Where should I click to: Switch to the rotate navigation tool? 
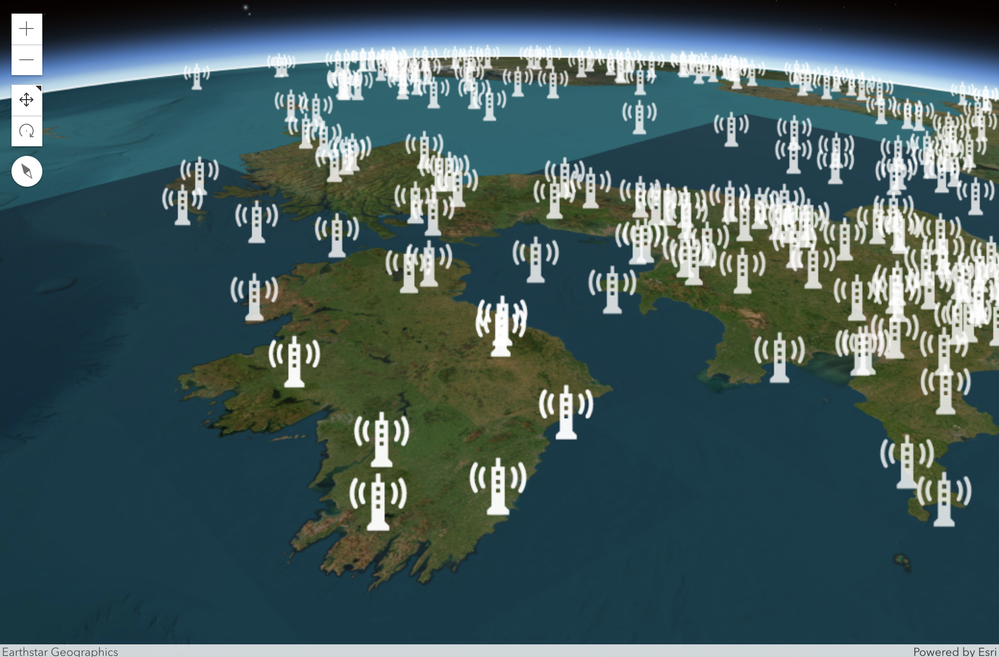[27, 131]
